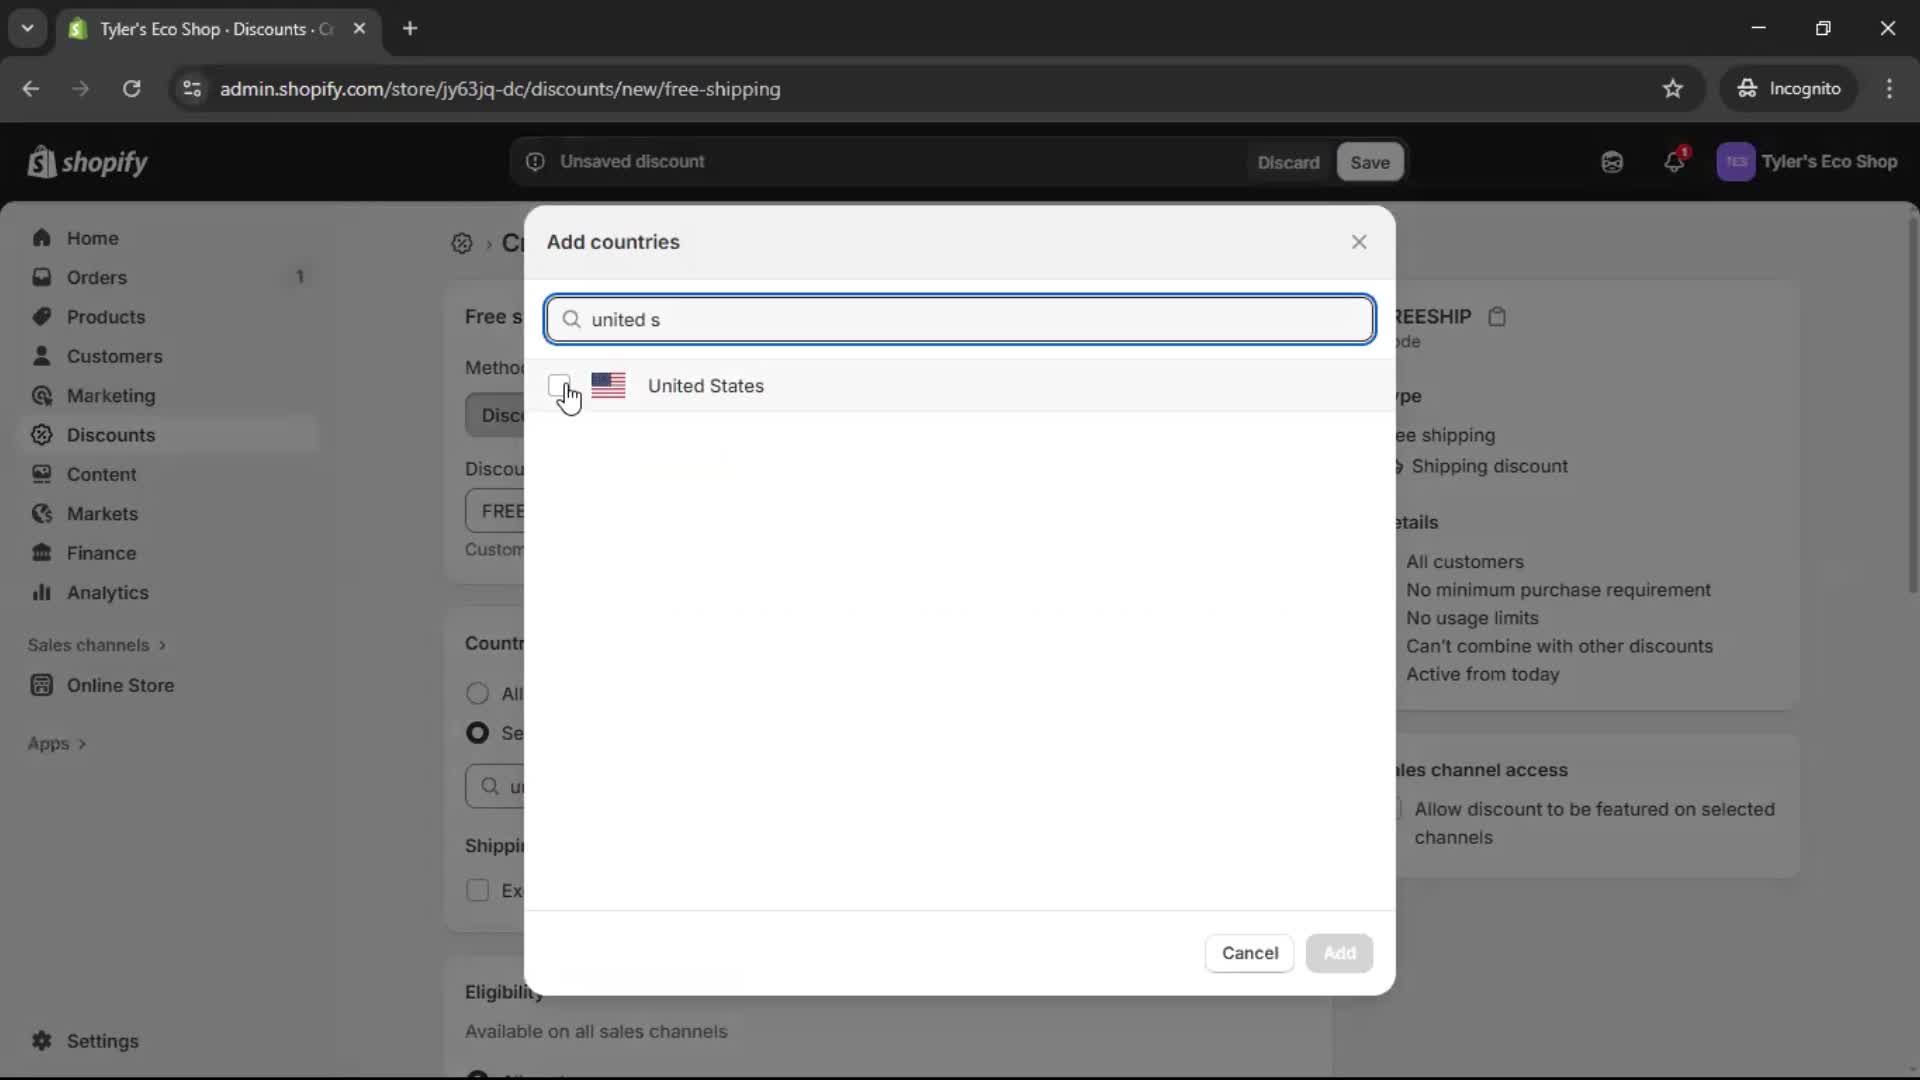Viewport: 1920px width, 1080px height.
Task: Open the notifications bell
Action: click(1676, 161)
